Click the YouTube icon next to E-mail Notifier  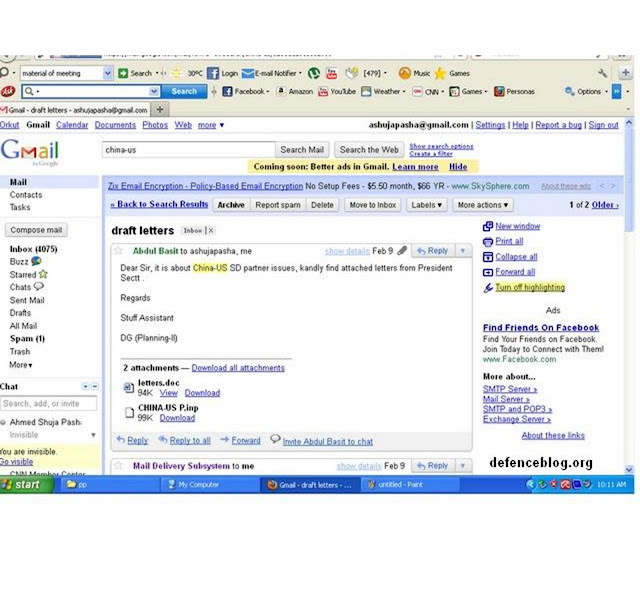pos(331,73)
